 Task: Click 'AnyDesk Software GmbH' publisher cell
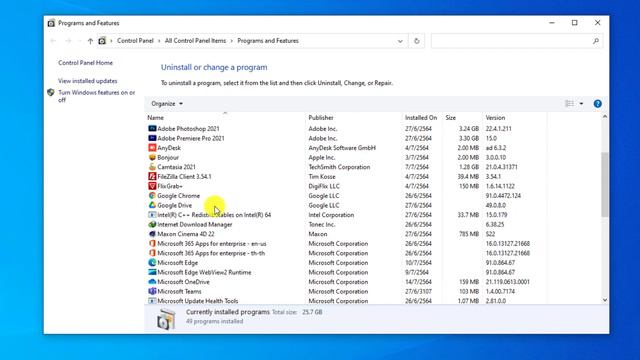coord(342,148)
